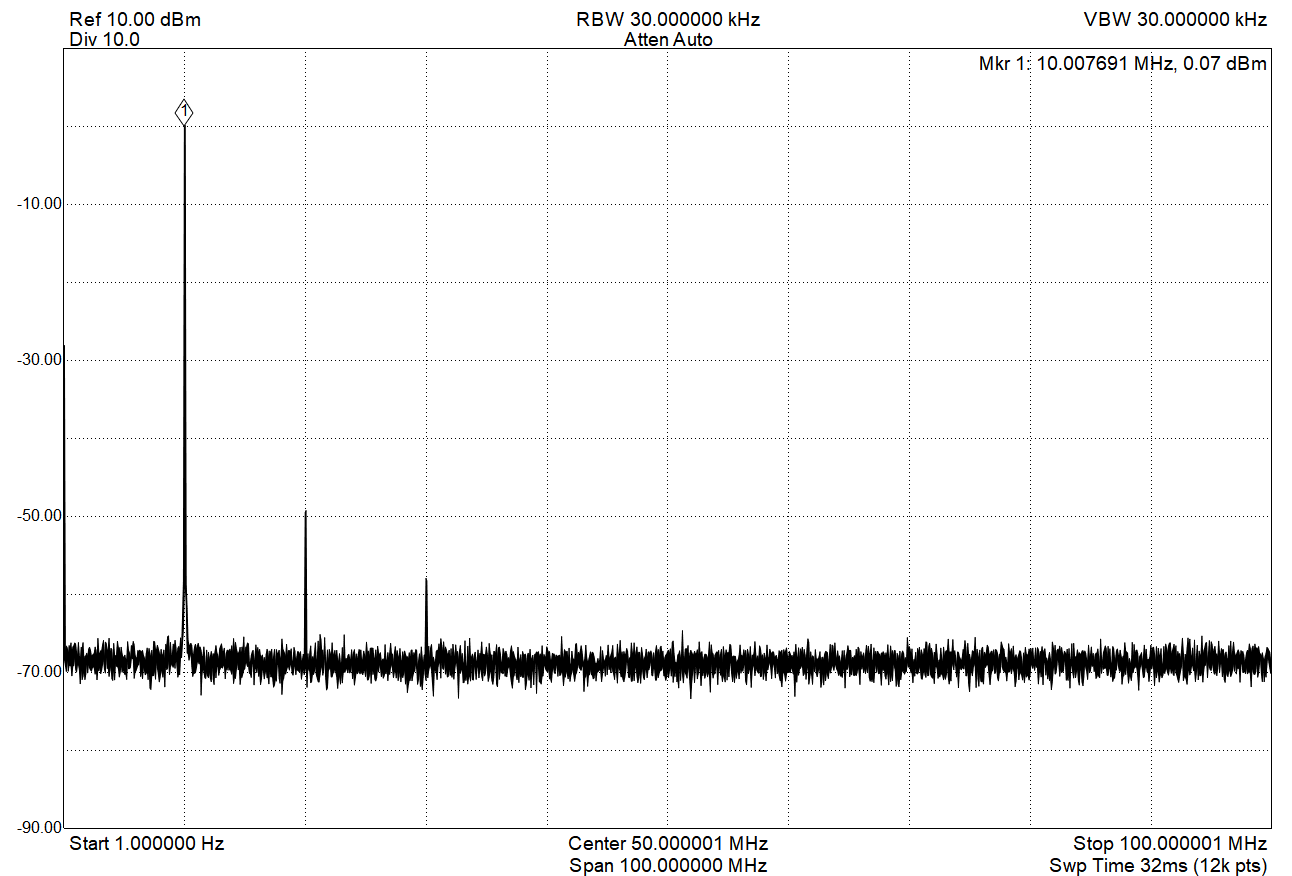The height and width of the screenshot is (876, 1292).
Task: Select the VBW 30.000000 kHz readout
Action: click(x=1175, y=20)
